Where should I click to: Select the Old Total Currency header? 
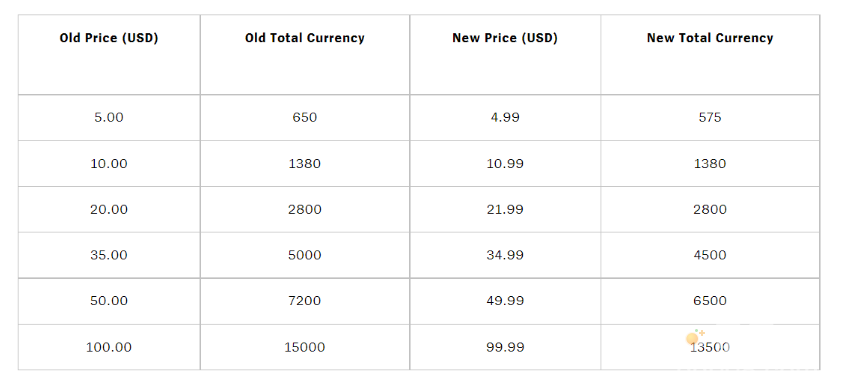(x=304, y=55)
